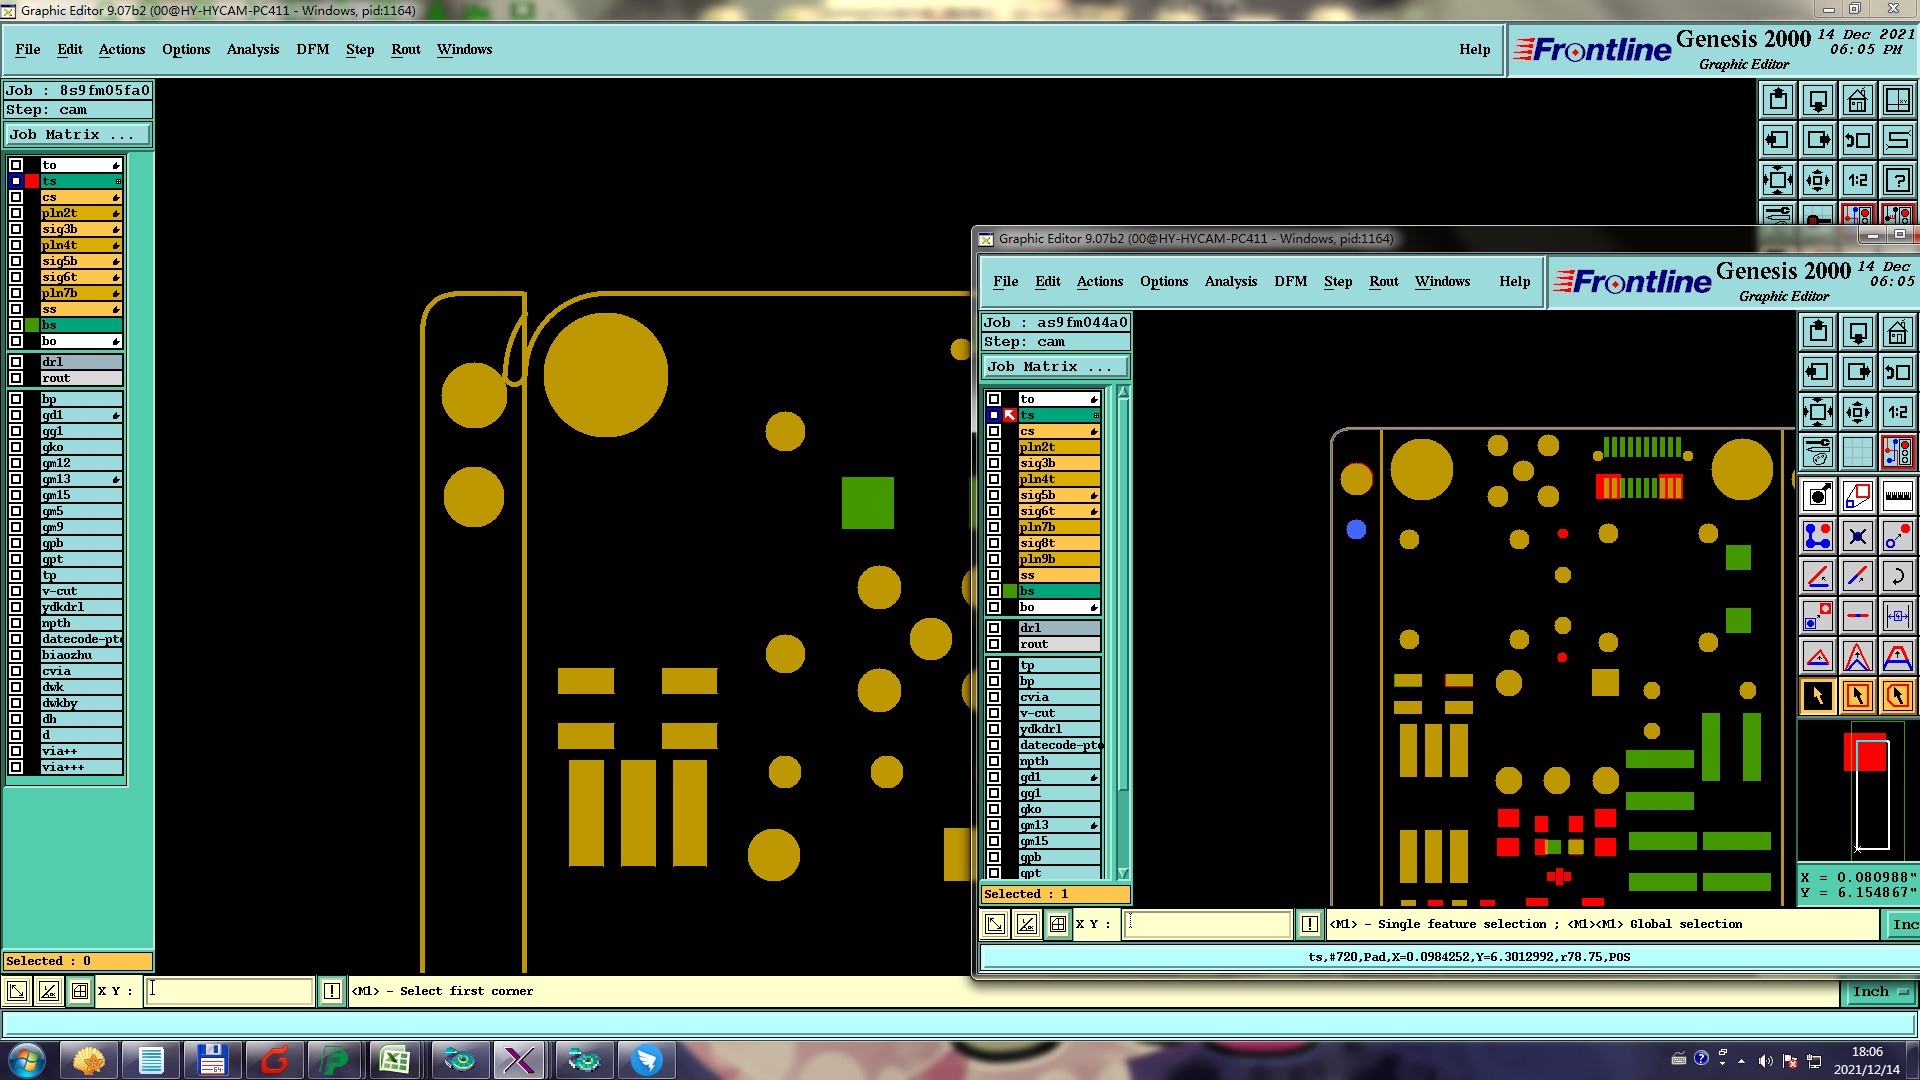Viewport: 1920px width, 1080px height.
Task: Click the pan up icon in back window
Action: [x=1778, y=100]
